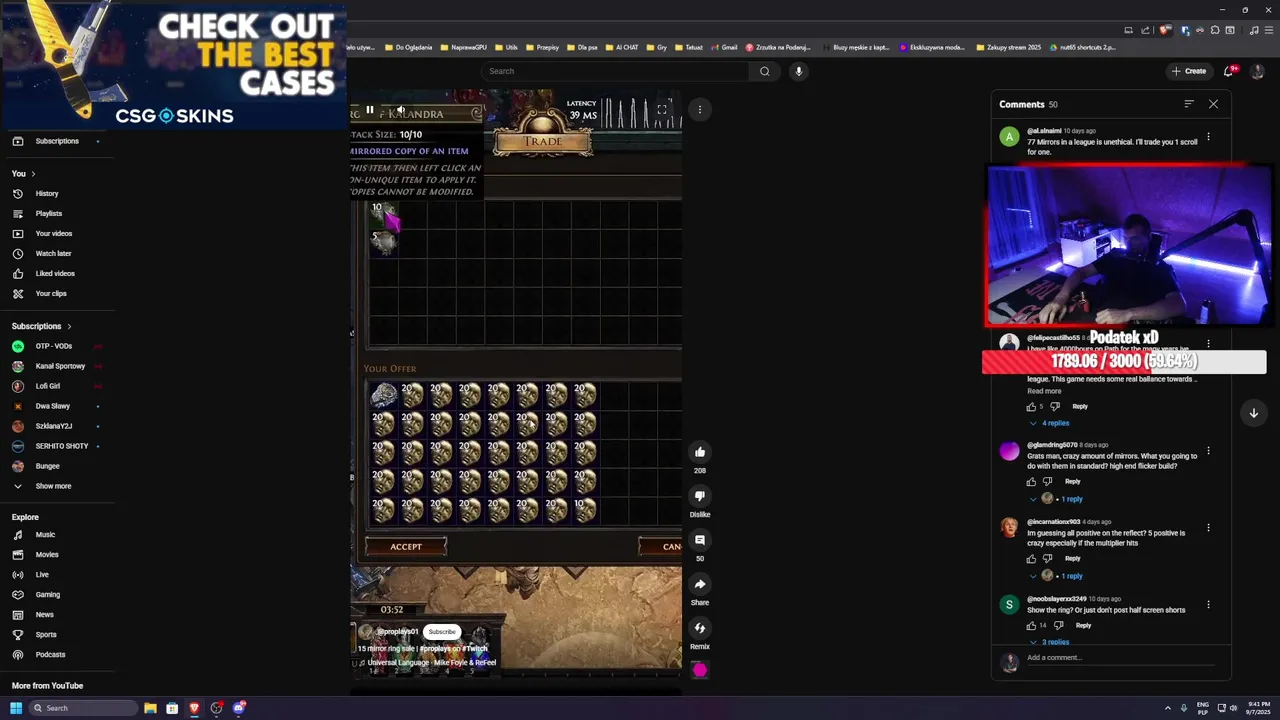This screenshot has width=1280, height=720.
Task: Open Brave browser from taskbar
Action: pyautogui.click(x=194, y=708)
